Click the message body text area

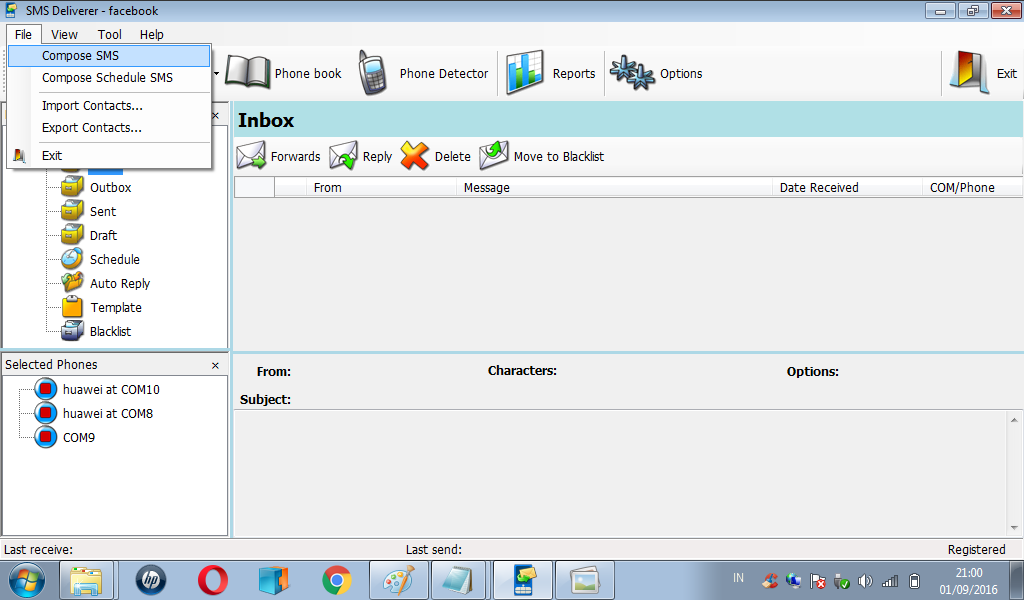620,473
